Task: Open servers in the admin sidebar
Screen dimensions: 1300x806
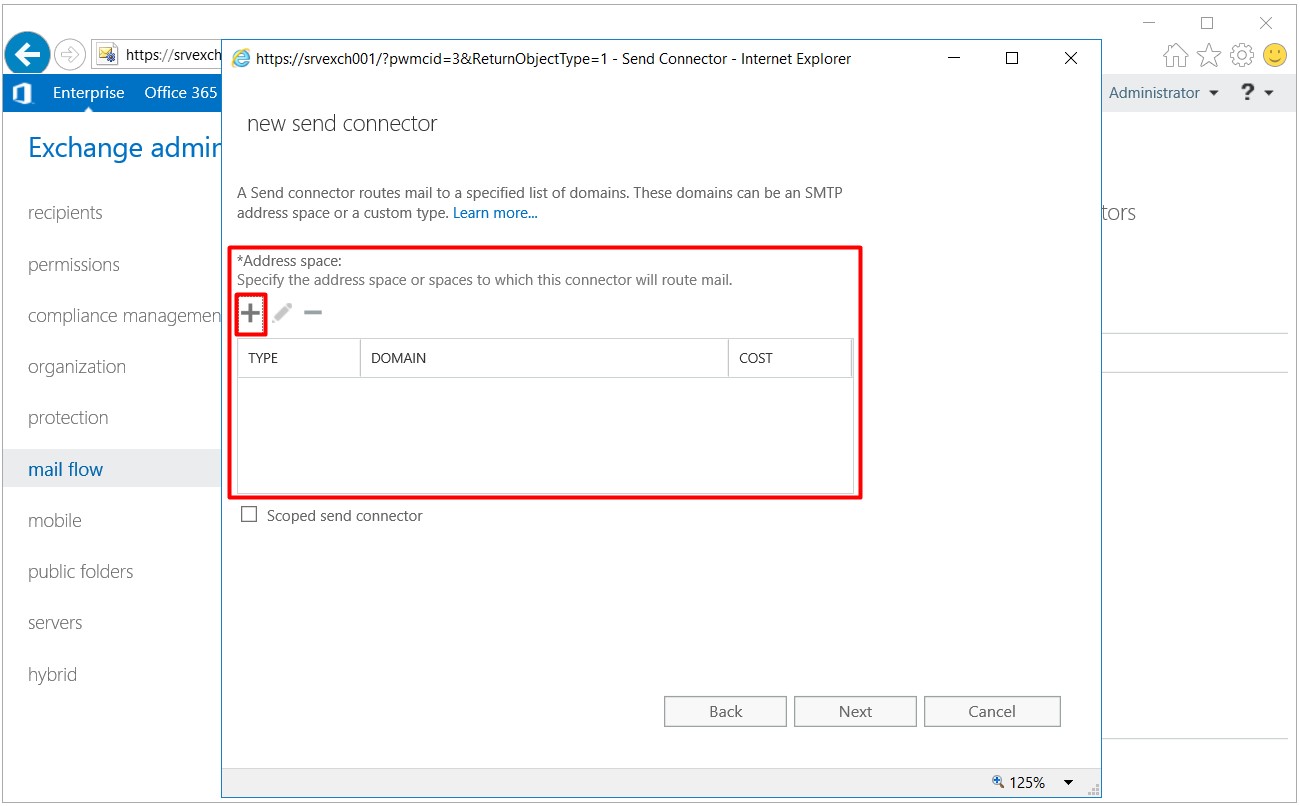Action: coord(55,623)
